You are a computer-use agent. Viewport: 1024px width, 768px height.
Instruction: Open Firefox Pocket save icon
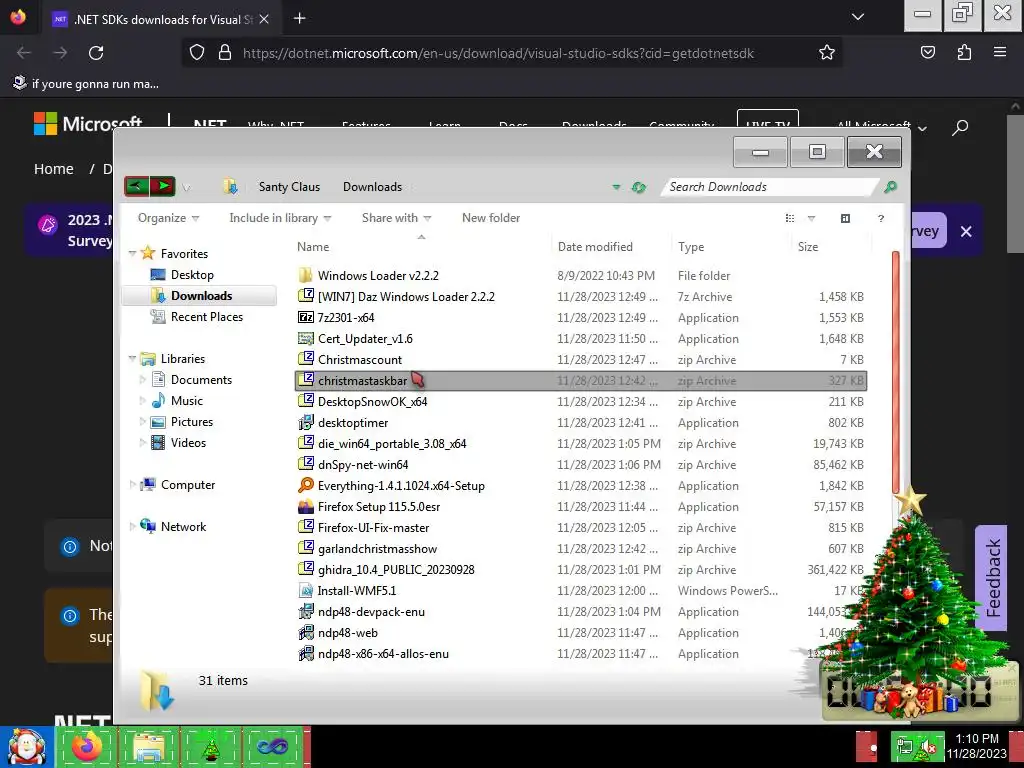pyautogui.click(x=927, y=52)
